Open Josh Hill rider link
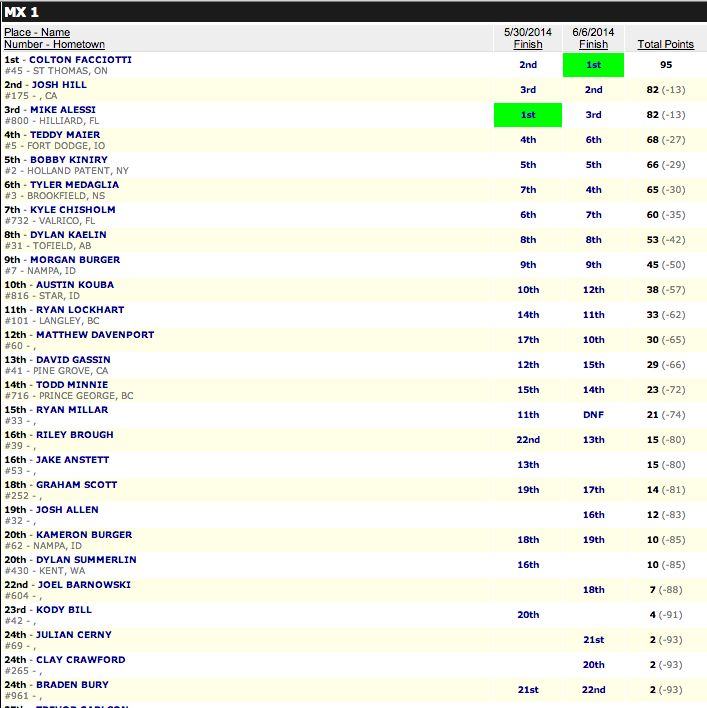The image size is (707, 708). 60,85
